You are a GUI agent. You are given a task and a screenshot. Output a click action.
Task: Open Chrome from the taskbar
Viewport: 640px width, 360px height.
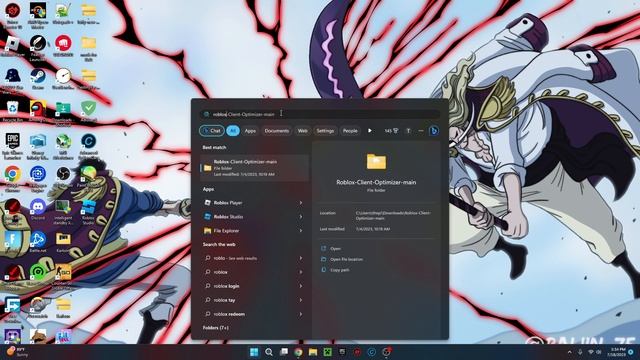[x=298, y=352]
